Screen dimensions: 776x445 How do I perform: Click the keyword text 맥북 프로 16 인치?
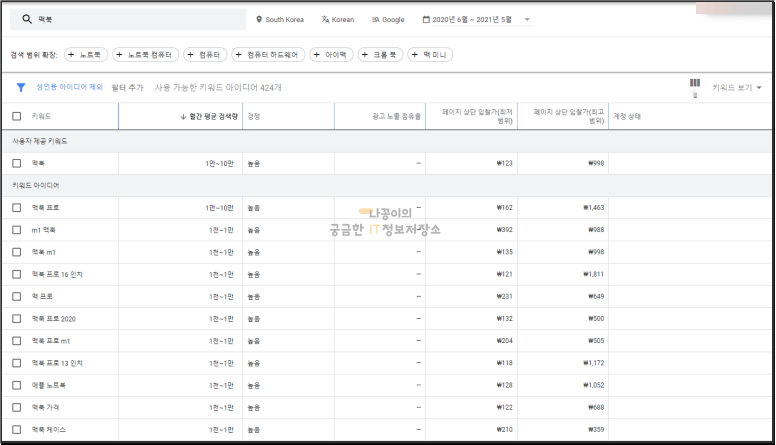(57, 274)
